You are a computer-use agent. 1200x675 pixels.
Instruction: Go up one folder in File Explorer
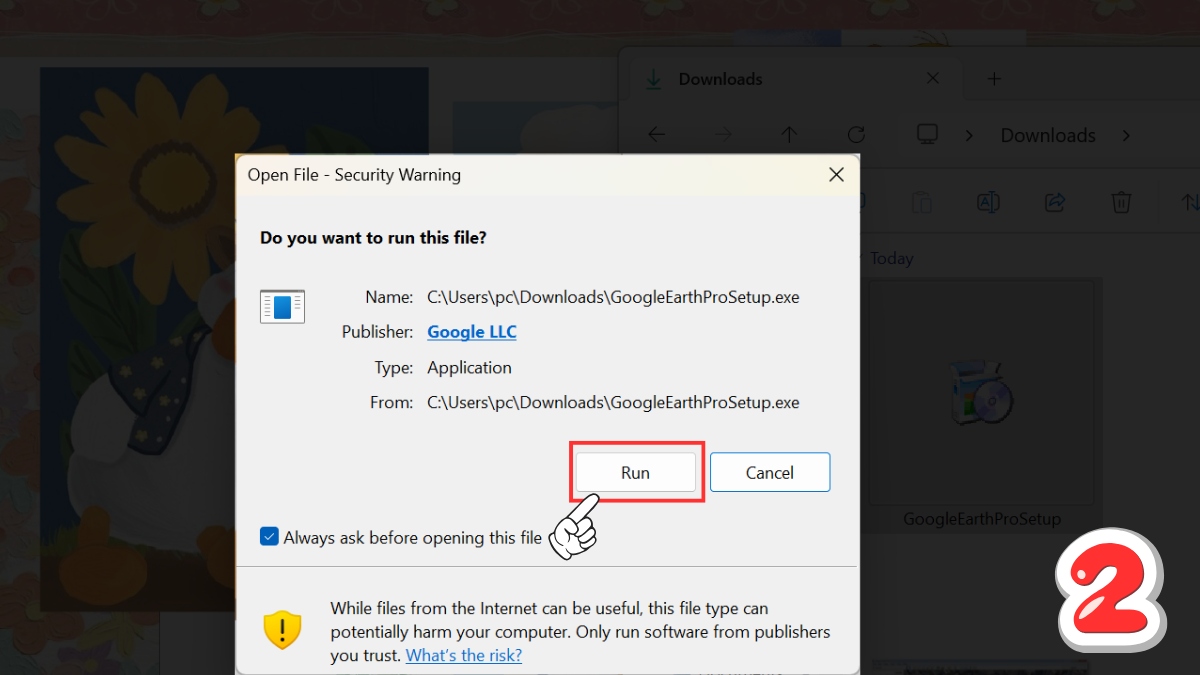coord(789,135)
